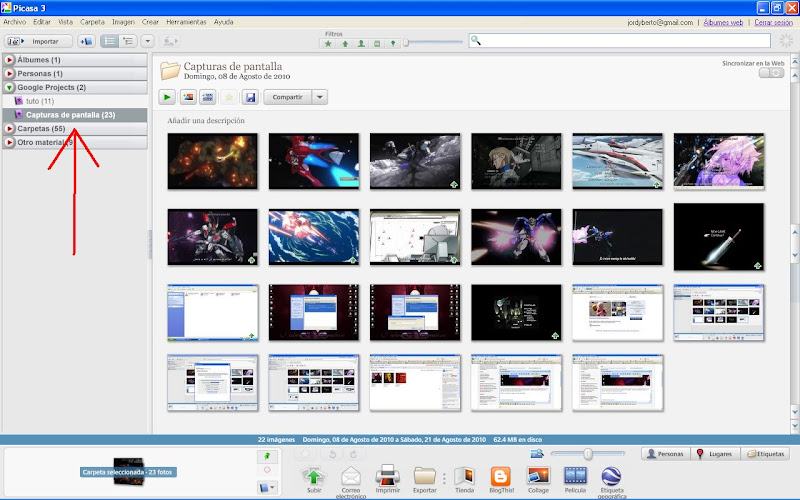800x500 pixels.
Task: Select the pink-haired character thumbnail
Action: coord(719,161)
